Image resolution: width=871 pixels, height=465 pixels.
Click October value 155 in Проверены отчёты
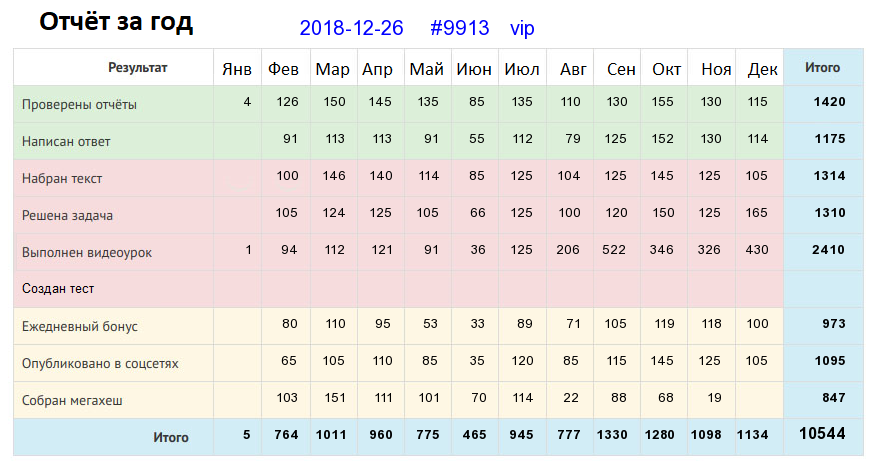tap(662, 102)
